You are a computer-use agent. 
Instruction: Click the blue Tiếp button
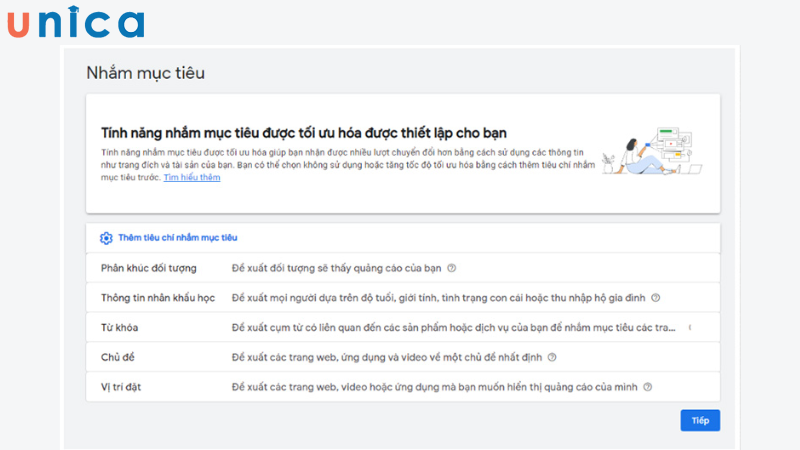[700, 420]
